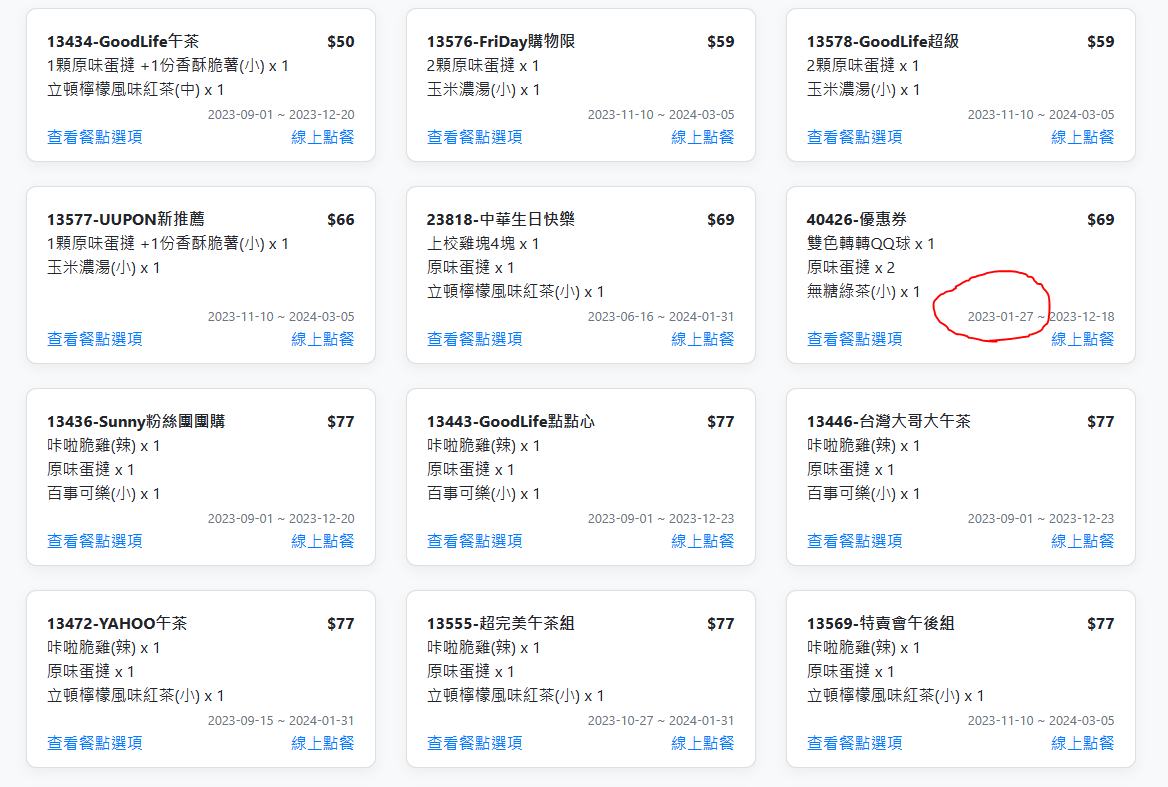Order online for 13443-GoodLife點點心

702,541
